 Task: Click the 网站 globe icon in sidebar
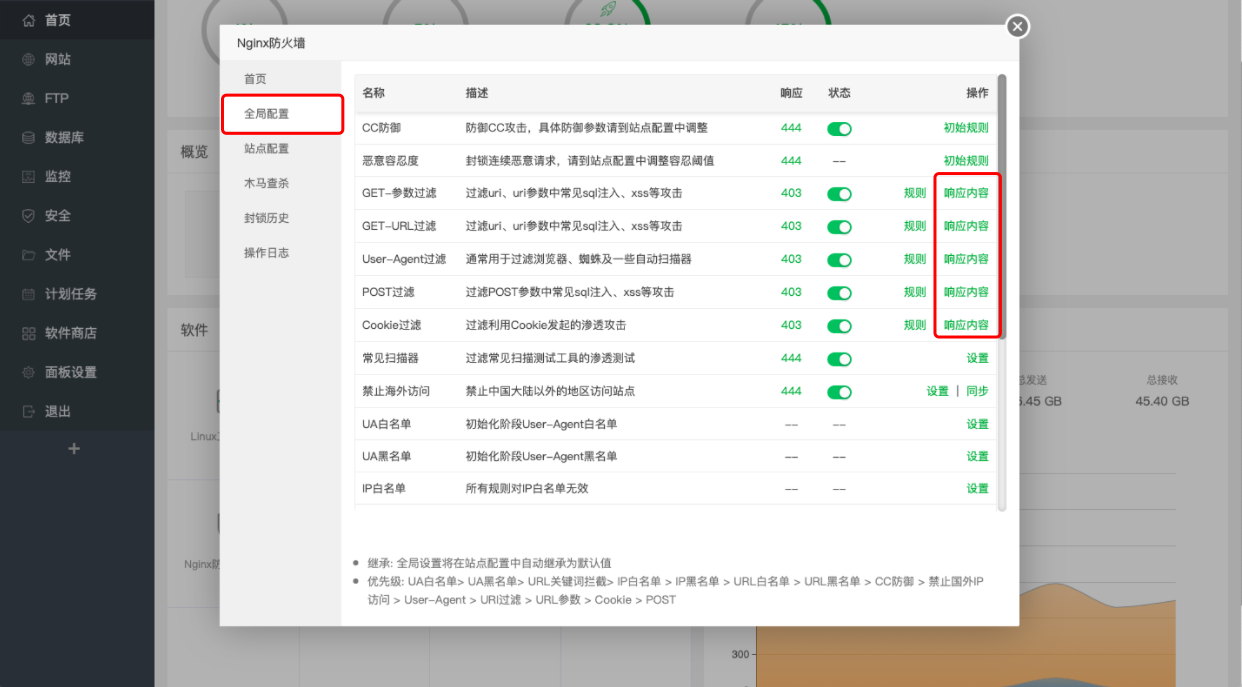tap(28, 59)
